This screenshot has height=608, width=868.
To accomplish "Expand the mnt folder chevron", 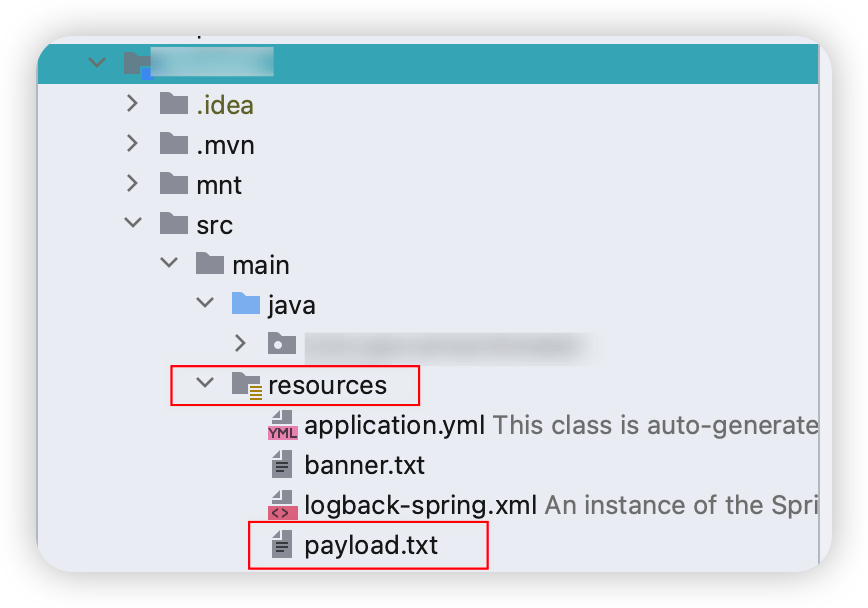I will (132, 183).
